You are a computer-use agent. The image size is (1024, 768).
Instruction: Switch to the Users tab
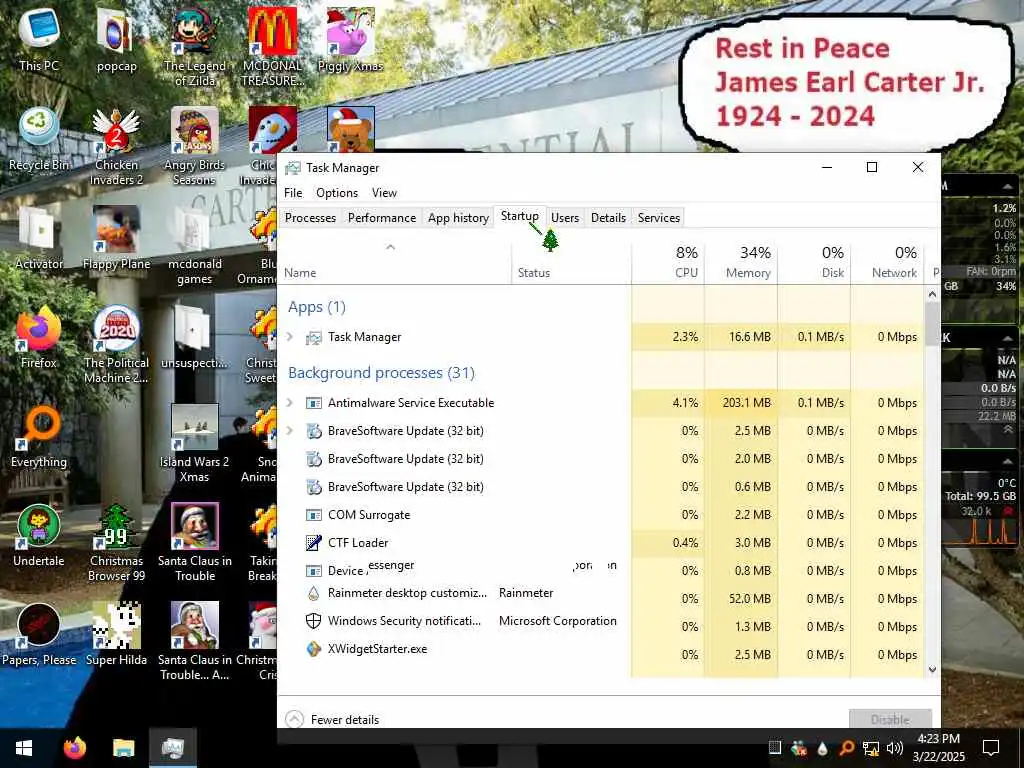565,217
